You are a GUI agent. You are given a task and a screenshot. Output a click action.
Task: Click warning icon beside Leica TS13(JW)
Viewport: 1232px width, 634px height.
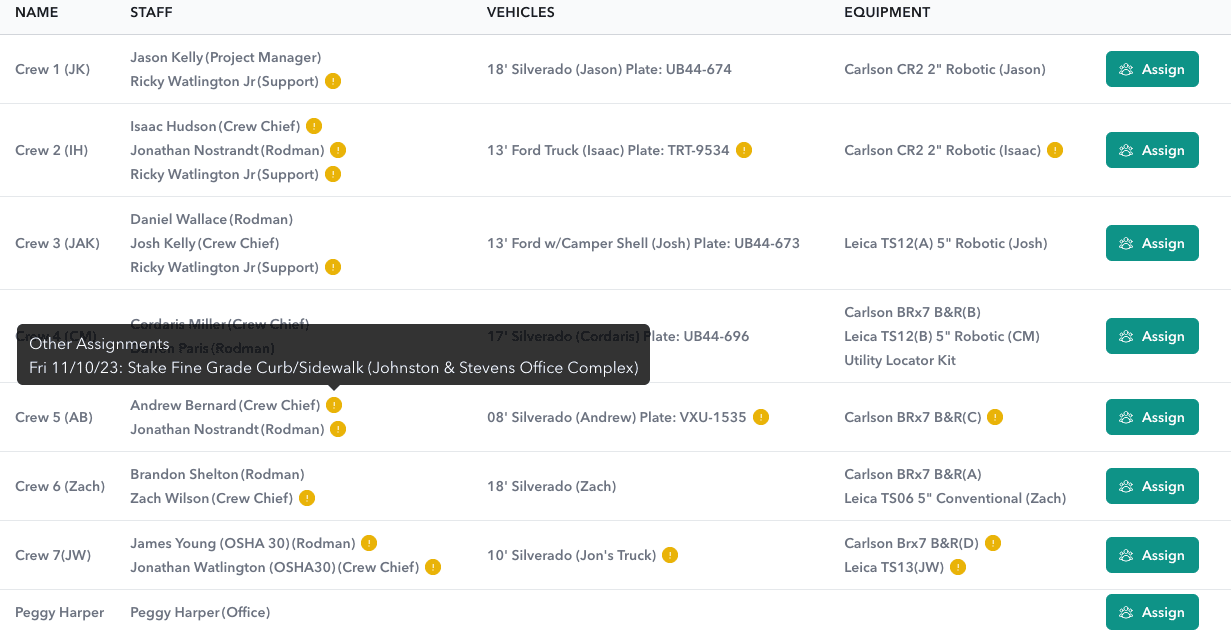tap(958, 567)
